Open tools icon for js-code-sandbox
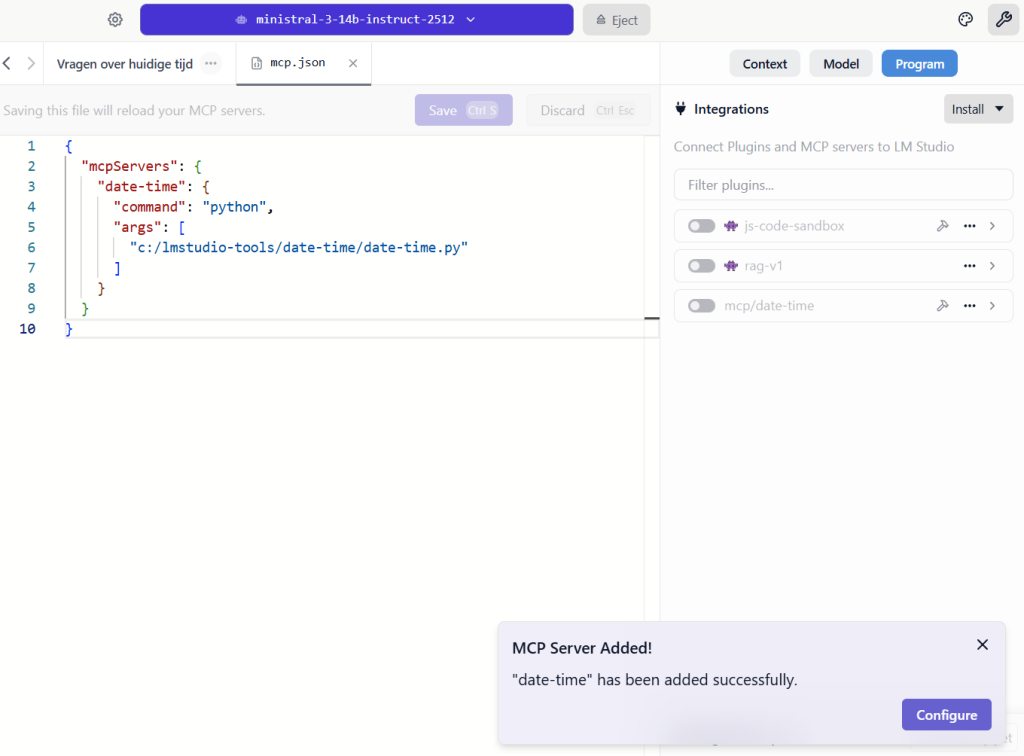 click(942, 226)
